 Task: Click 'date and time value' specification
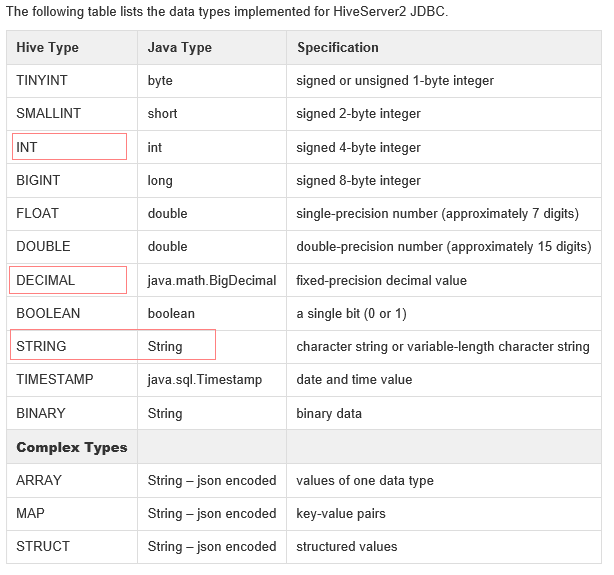pos(354,379)
